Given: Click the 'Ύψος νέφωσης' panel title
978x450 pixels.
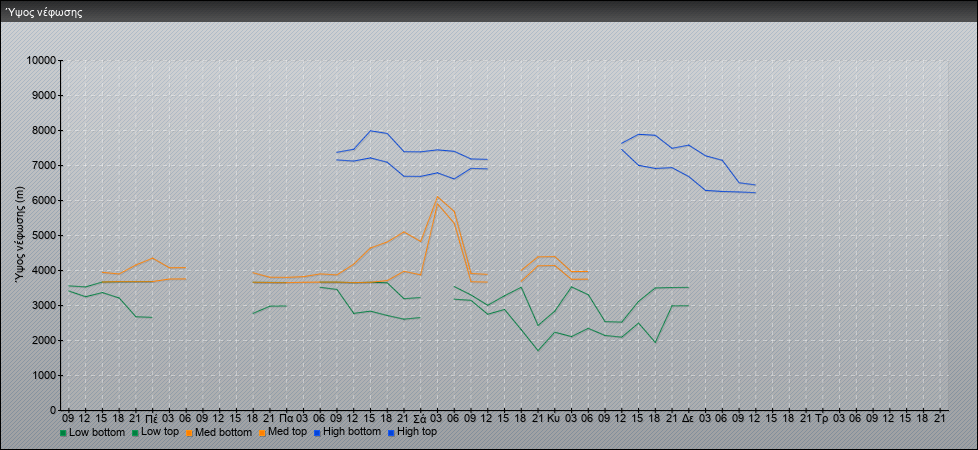Looking at the screenshot, I should 44,12.
